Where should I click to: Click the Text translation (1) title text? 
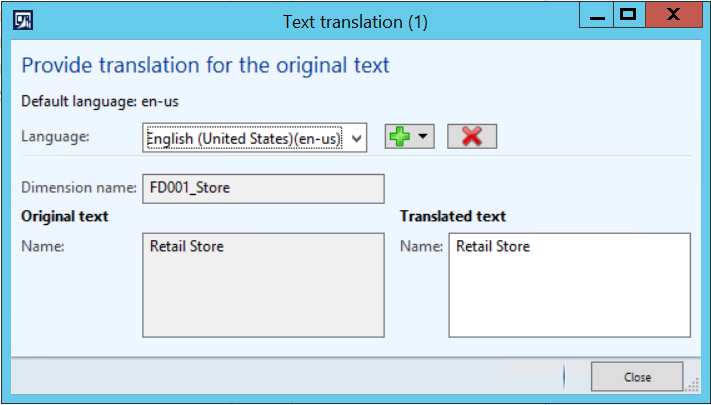(355, 22)
